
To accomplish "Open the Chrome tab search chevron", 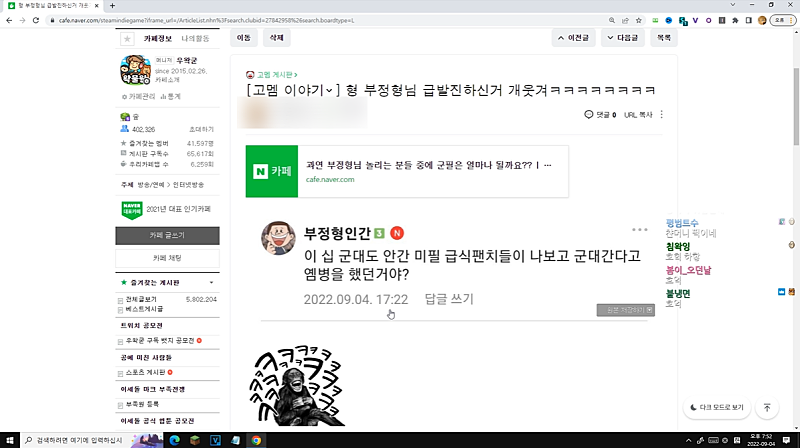I will pyautogui.click(x=733, y=5).
